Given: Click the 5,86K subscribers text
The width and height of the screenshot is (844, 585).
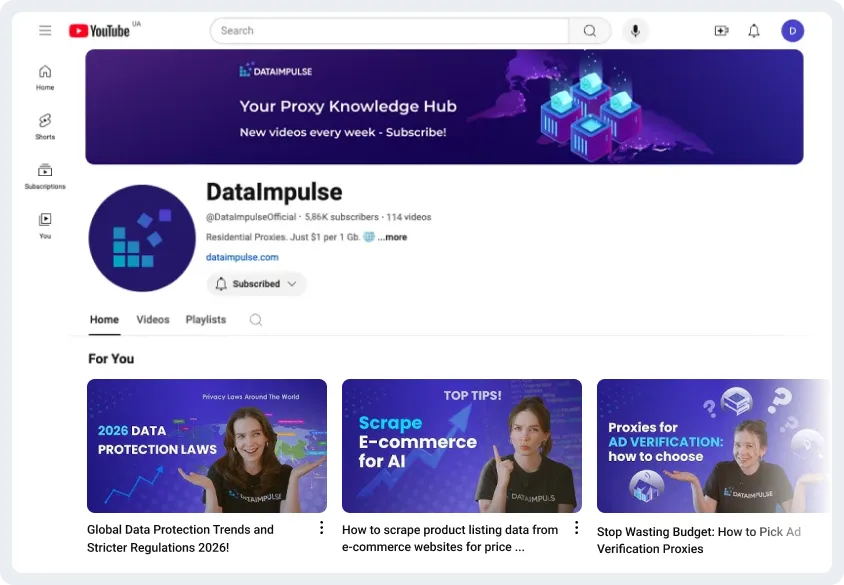Looking at the screenshot, I should point(342,217).
